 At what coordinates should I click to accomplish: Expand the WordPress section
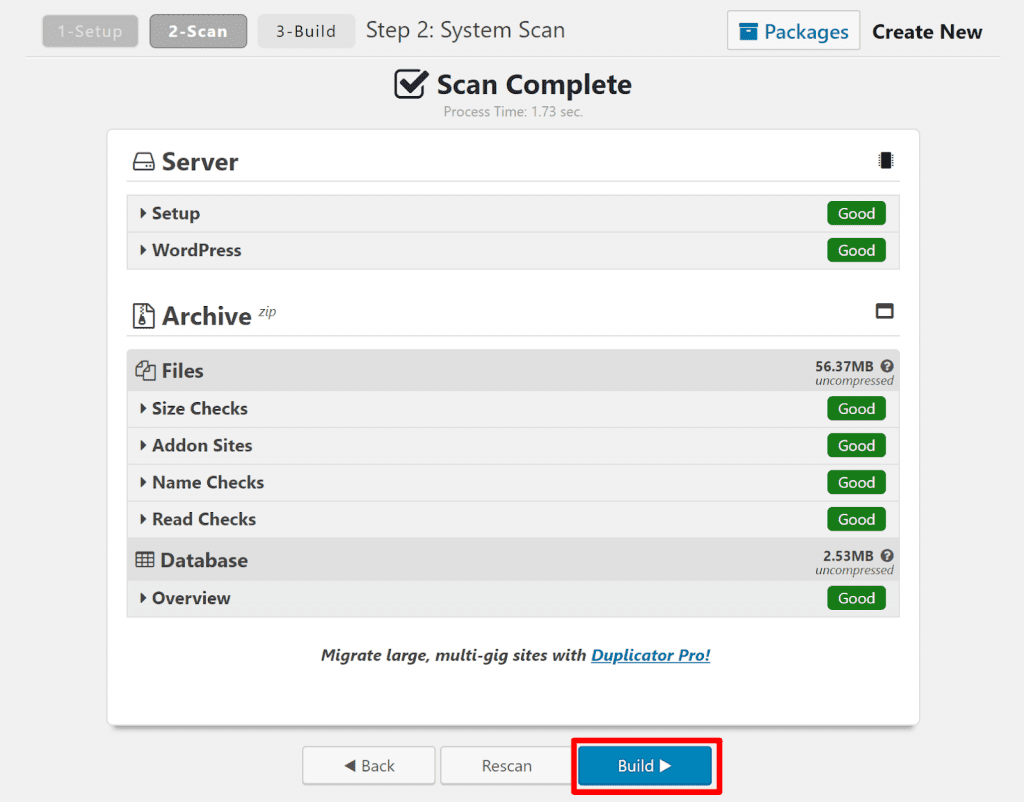point(196,251)
